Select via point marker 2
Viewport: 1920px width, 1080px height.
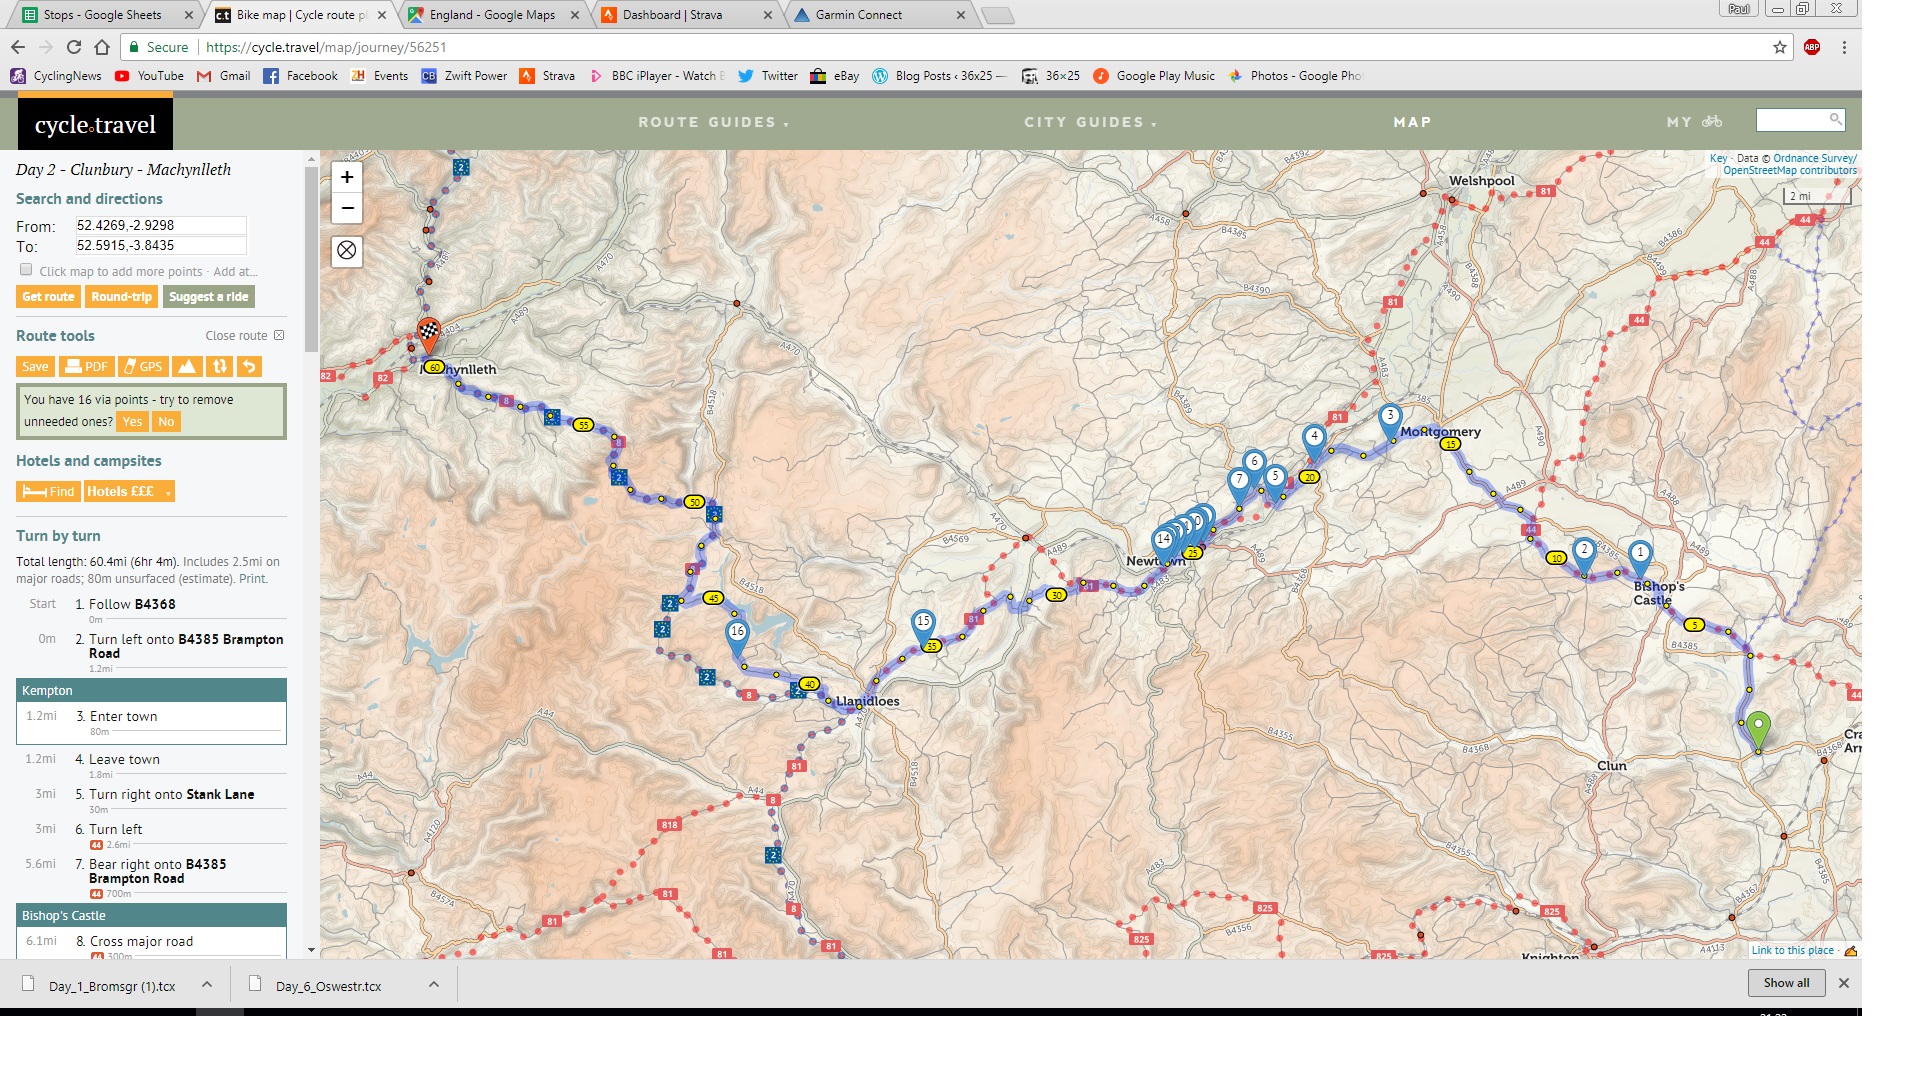point(1584,555)
